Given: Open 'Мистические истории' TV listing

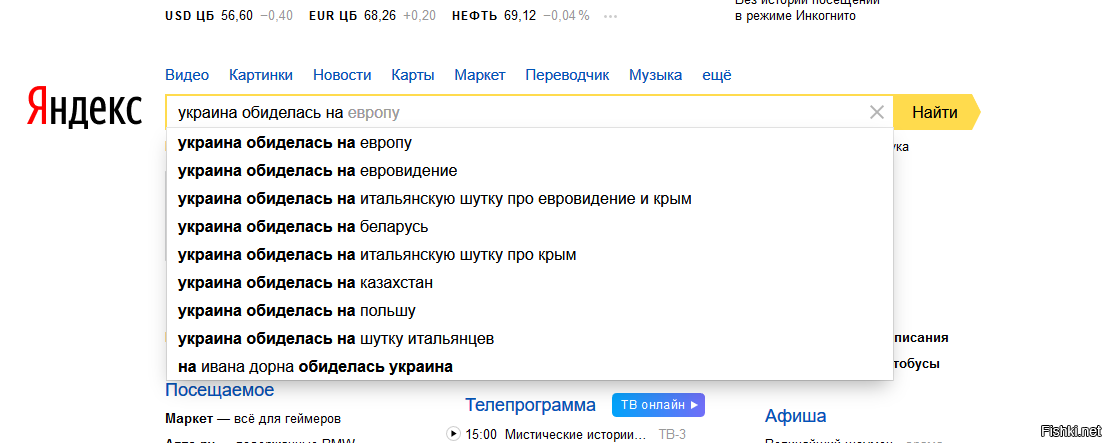Looking at the screenshot, I should coord(575,434).
